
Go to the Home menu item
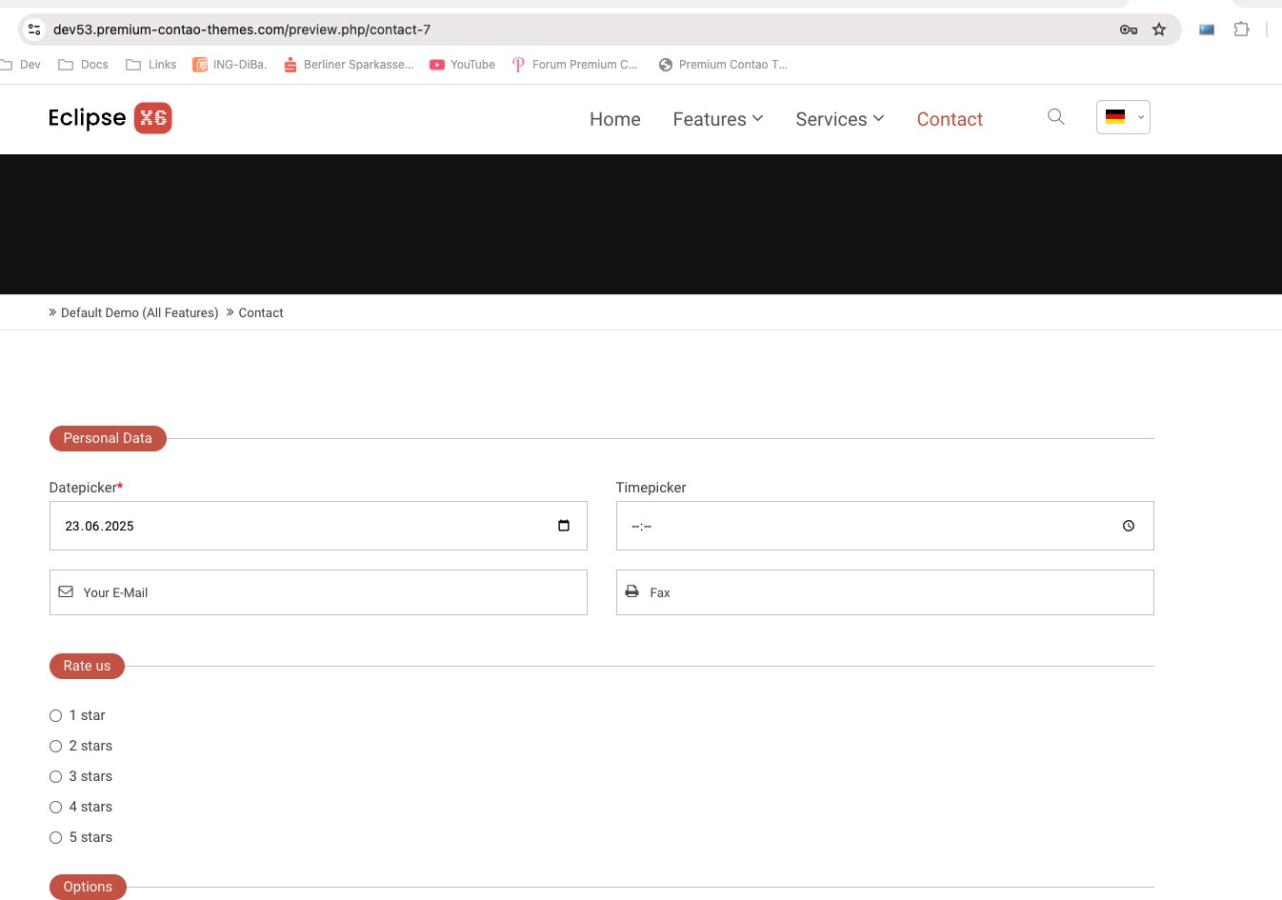[x=614, y=119]
